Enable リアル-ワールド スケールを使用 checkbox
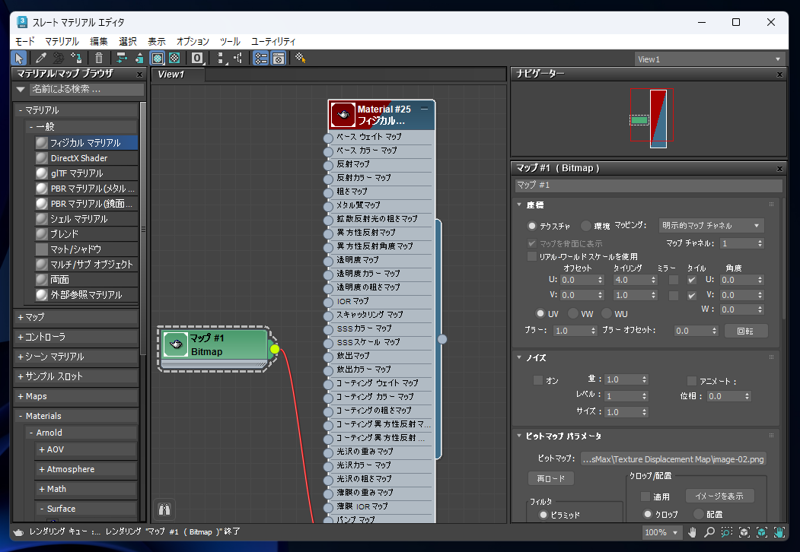 pyautogui.click(x=532, y=256)
